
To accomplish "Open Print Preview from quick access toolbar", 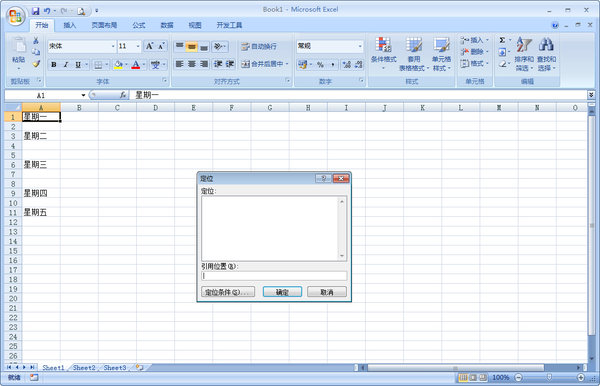I will click(x=81, y=11).
